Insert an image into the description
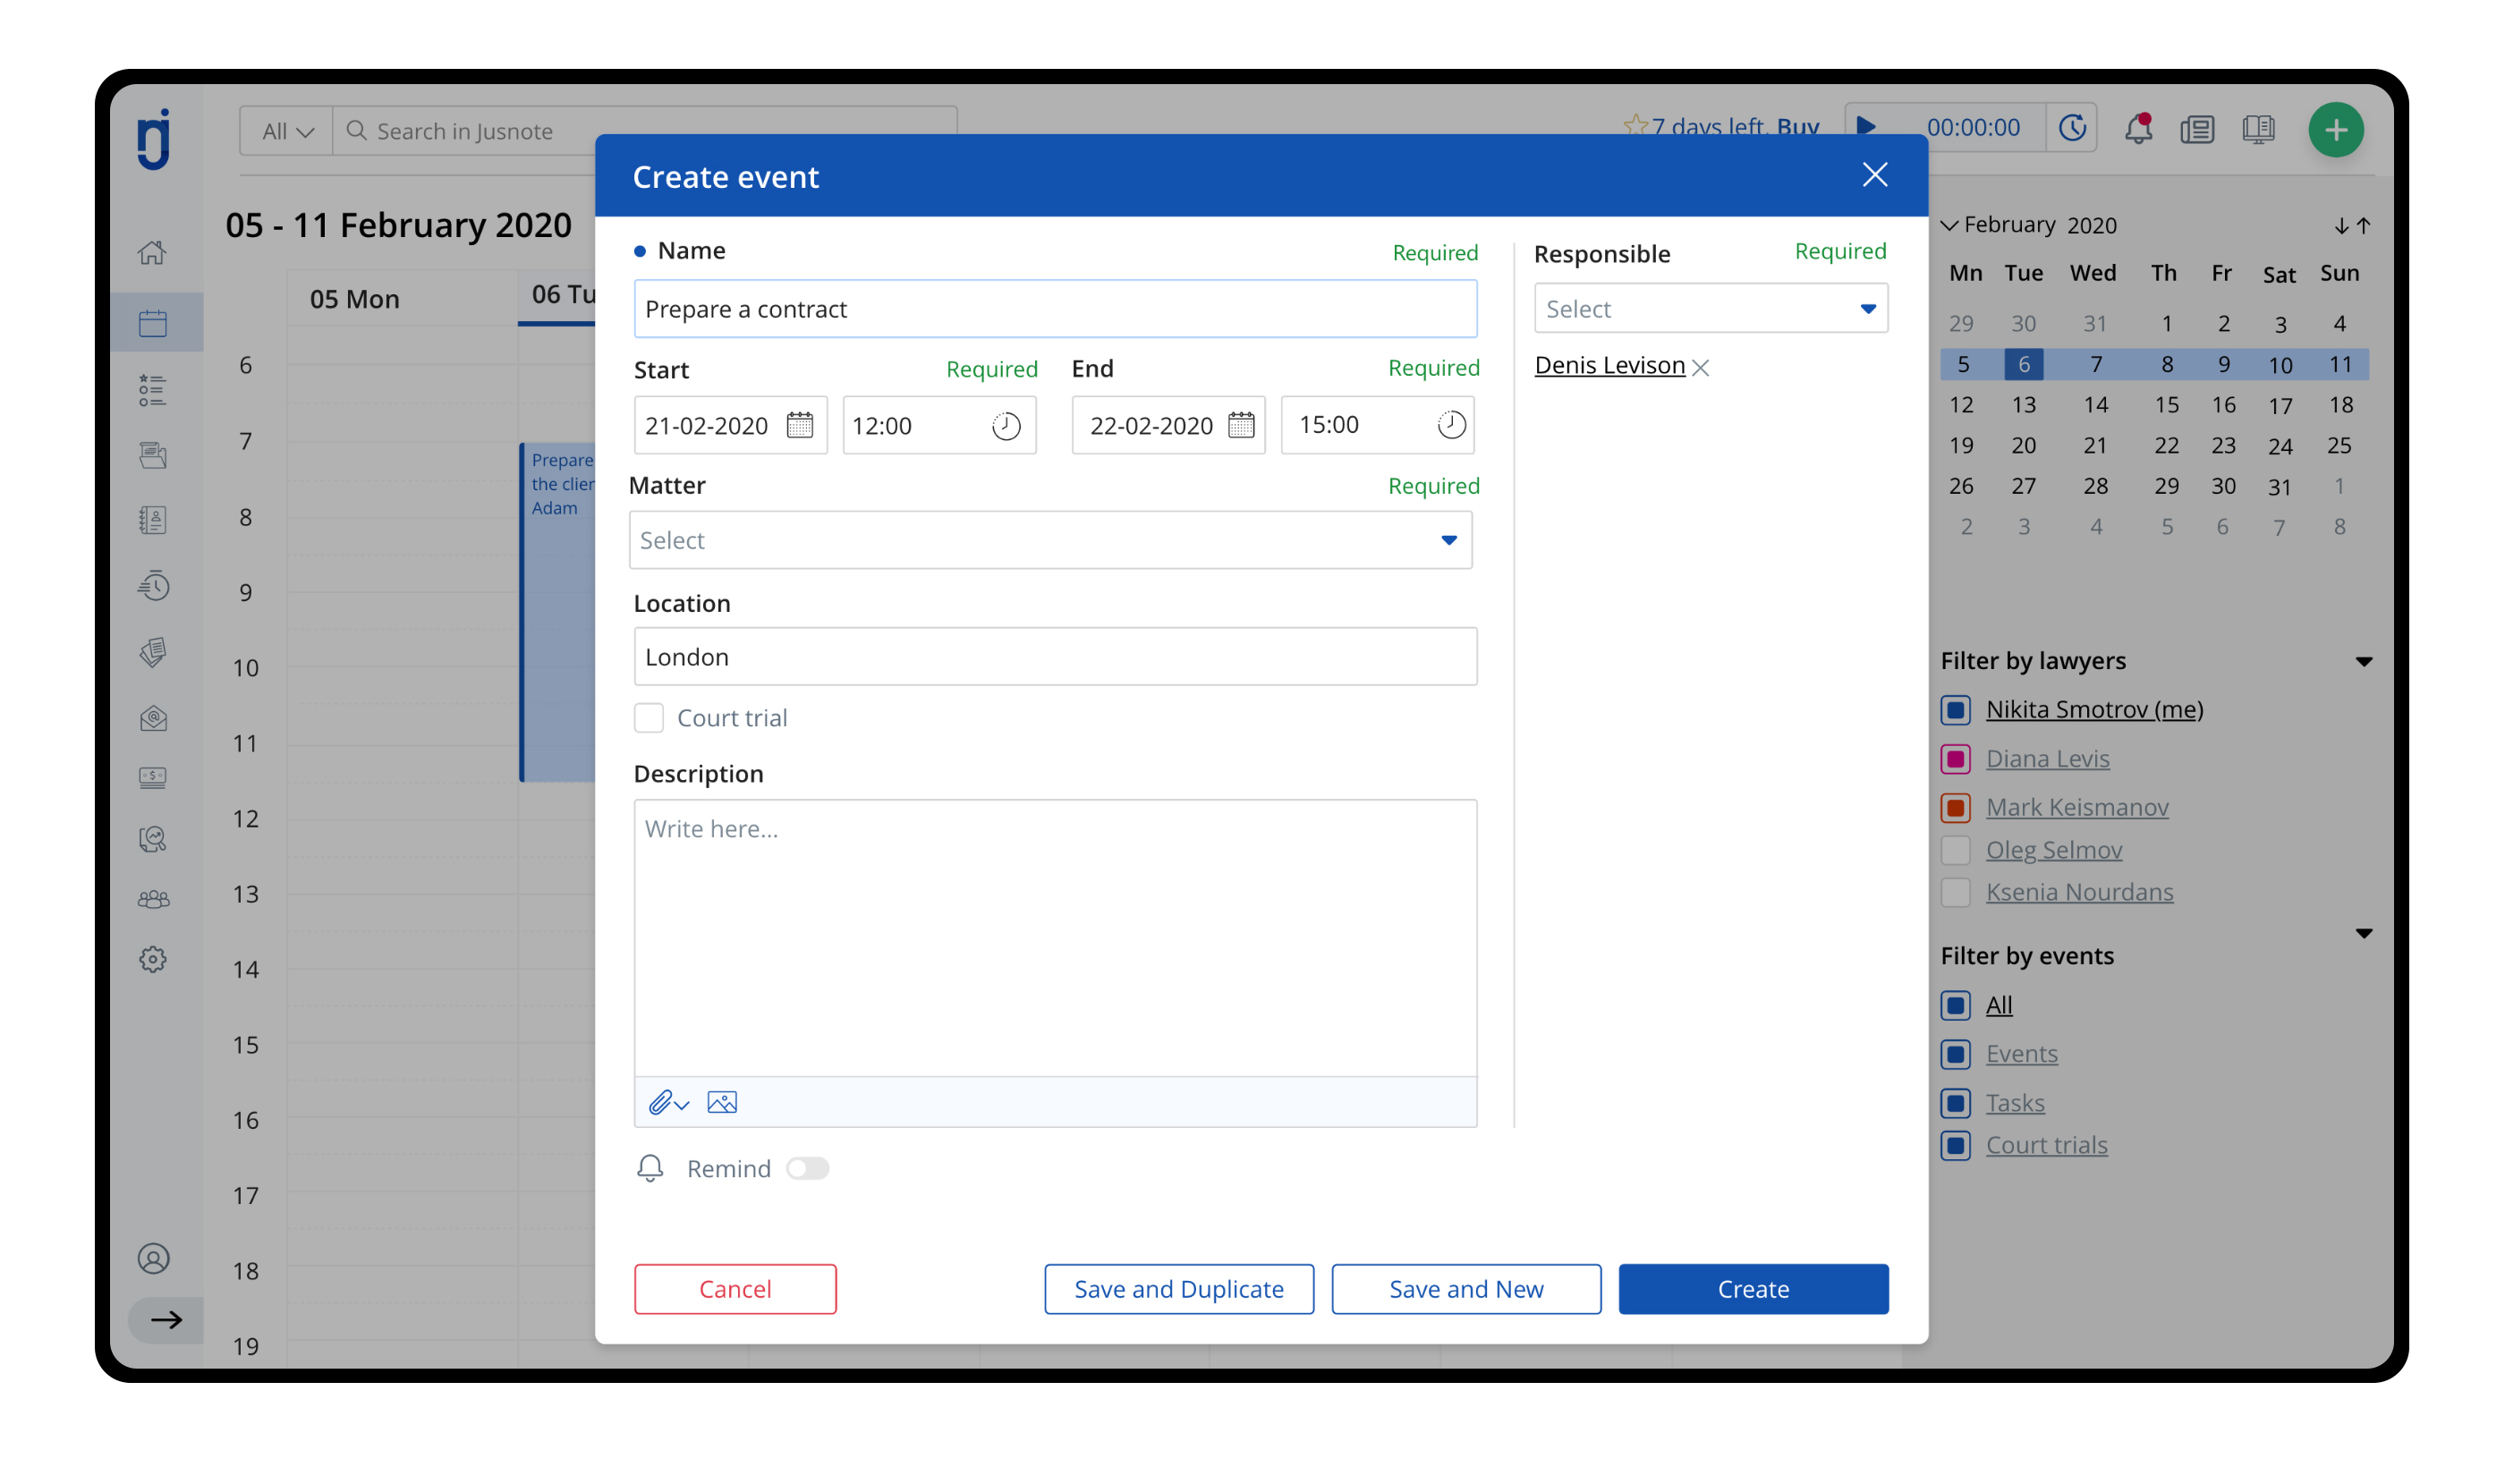This screenshot has width=2505, height=1484. click(721, 1102)
